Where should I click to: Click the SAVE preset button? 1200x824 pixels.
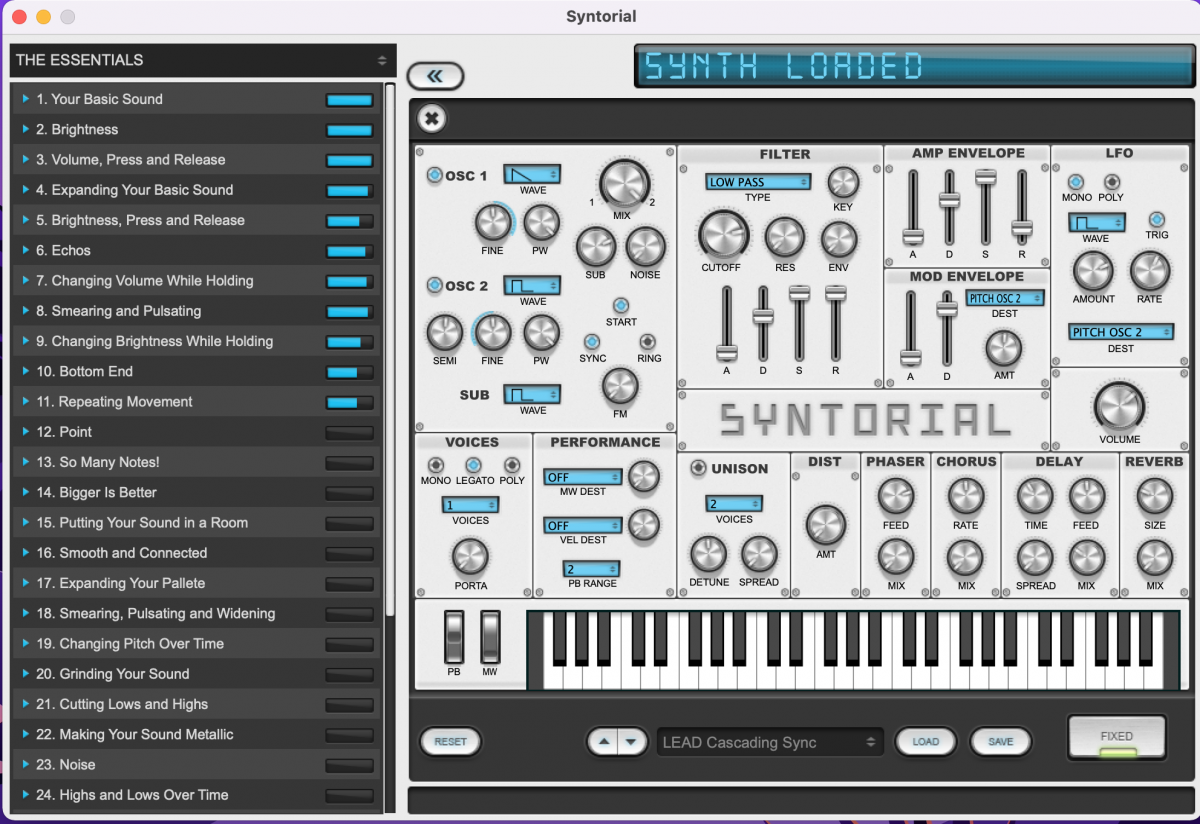coord(1000,742)
